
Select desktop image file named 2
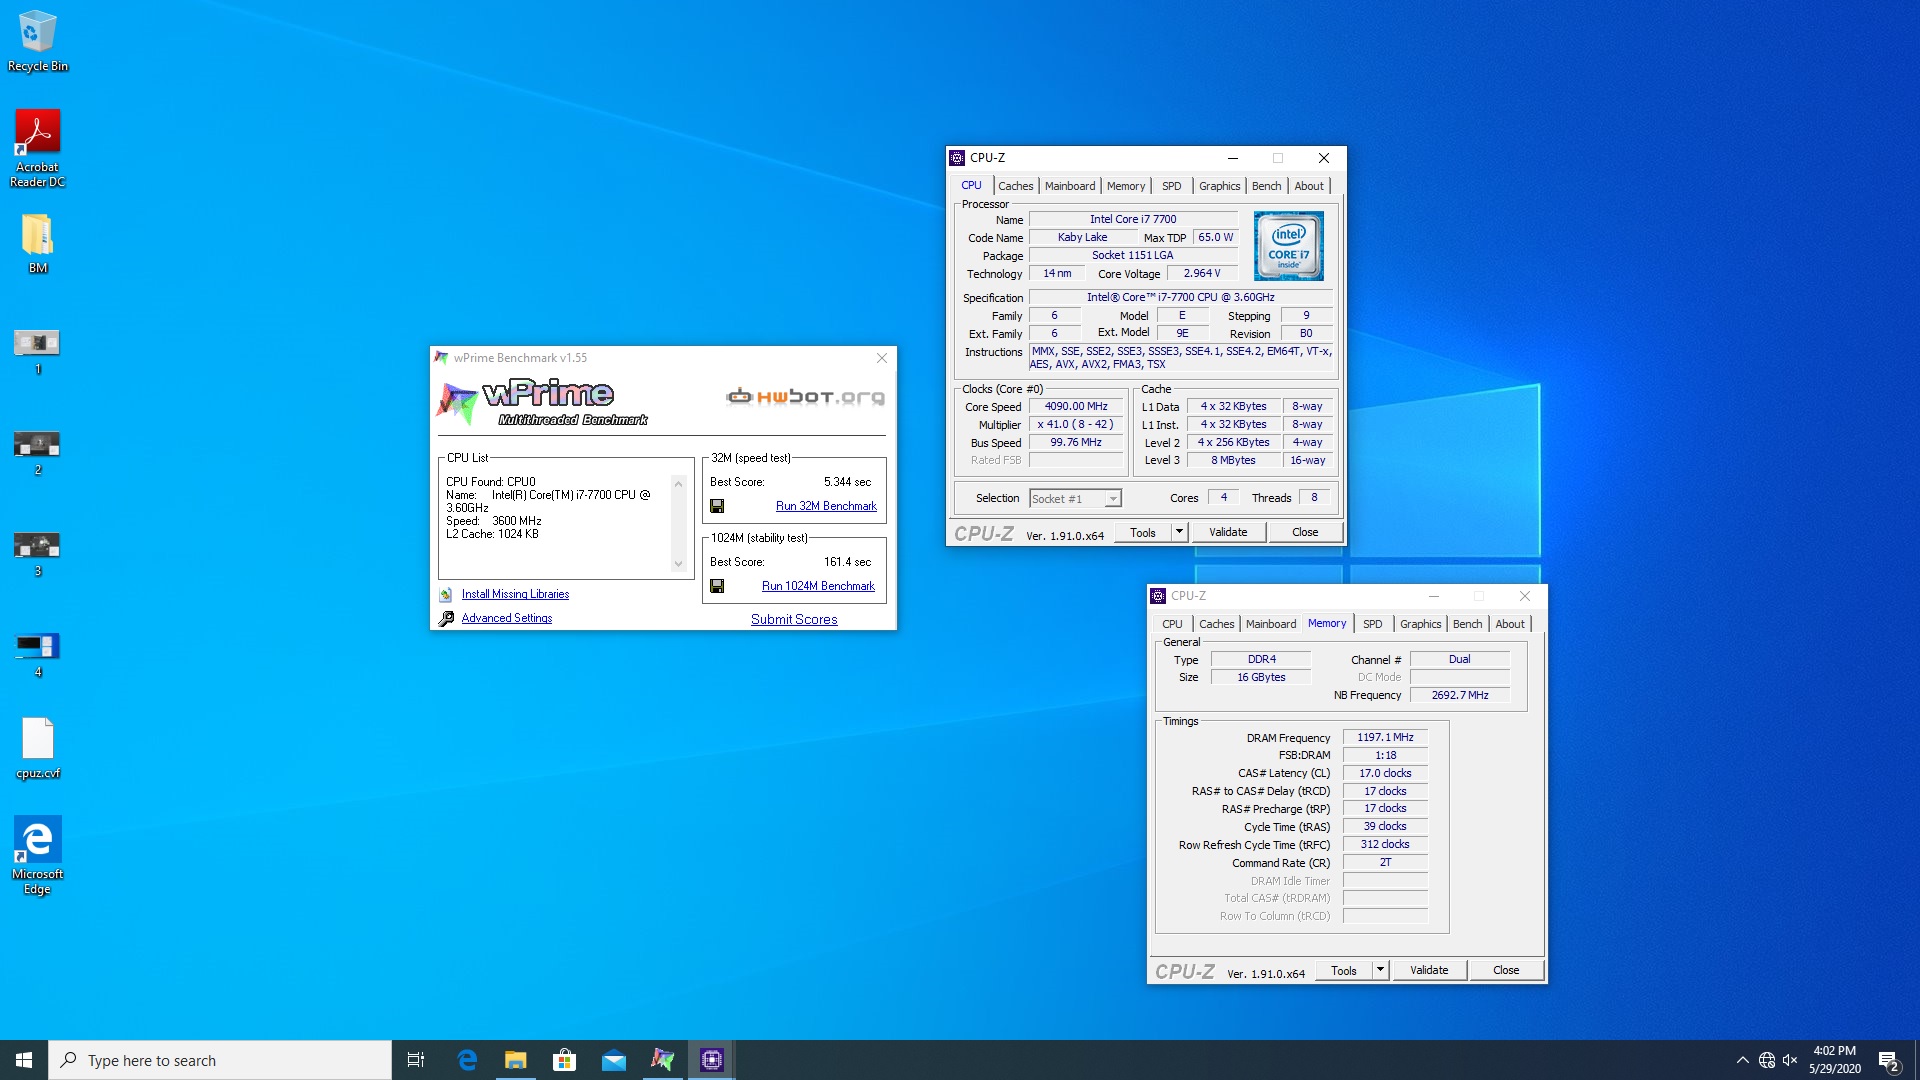click(x=37, y=453)
